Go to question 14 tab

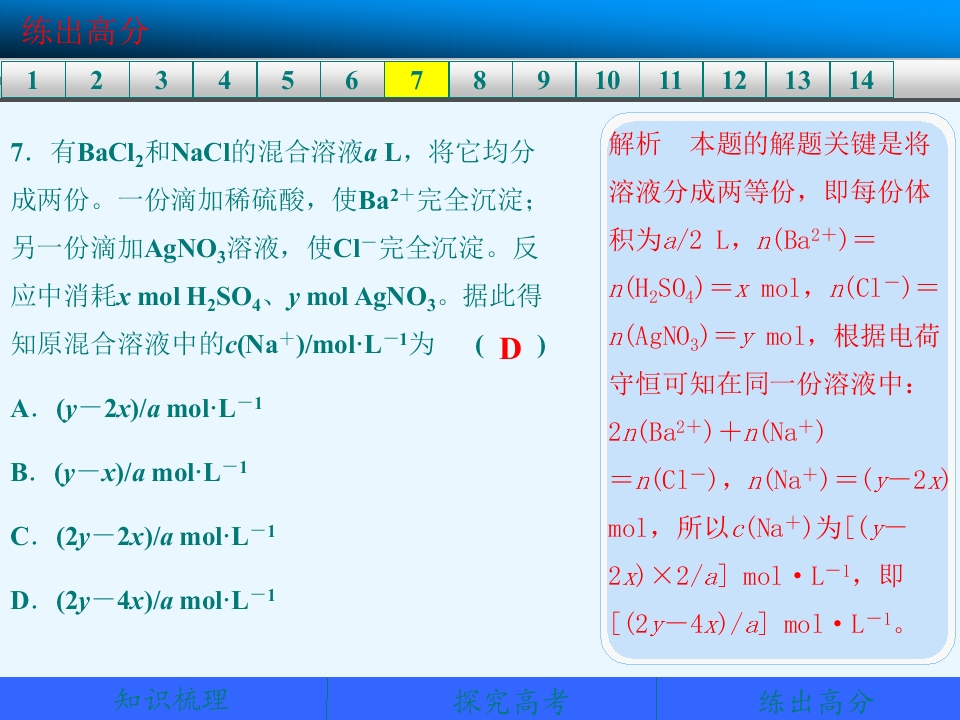862,80
